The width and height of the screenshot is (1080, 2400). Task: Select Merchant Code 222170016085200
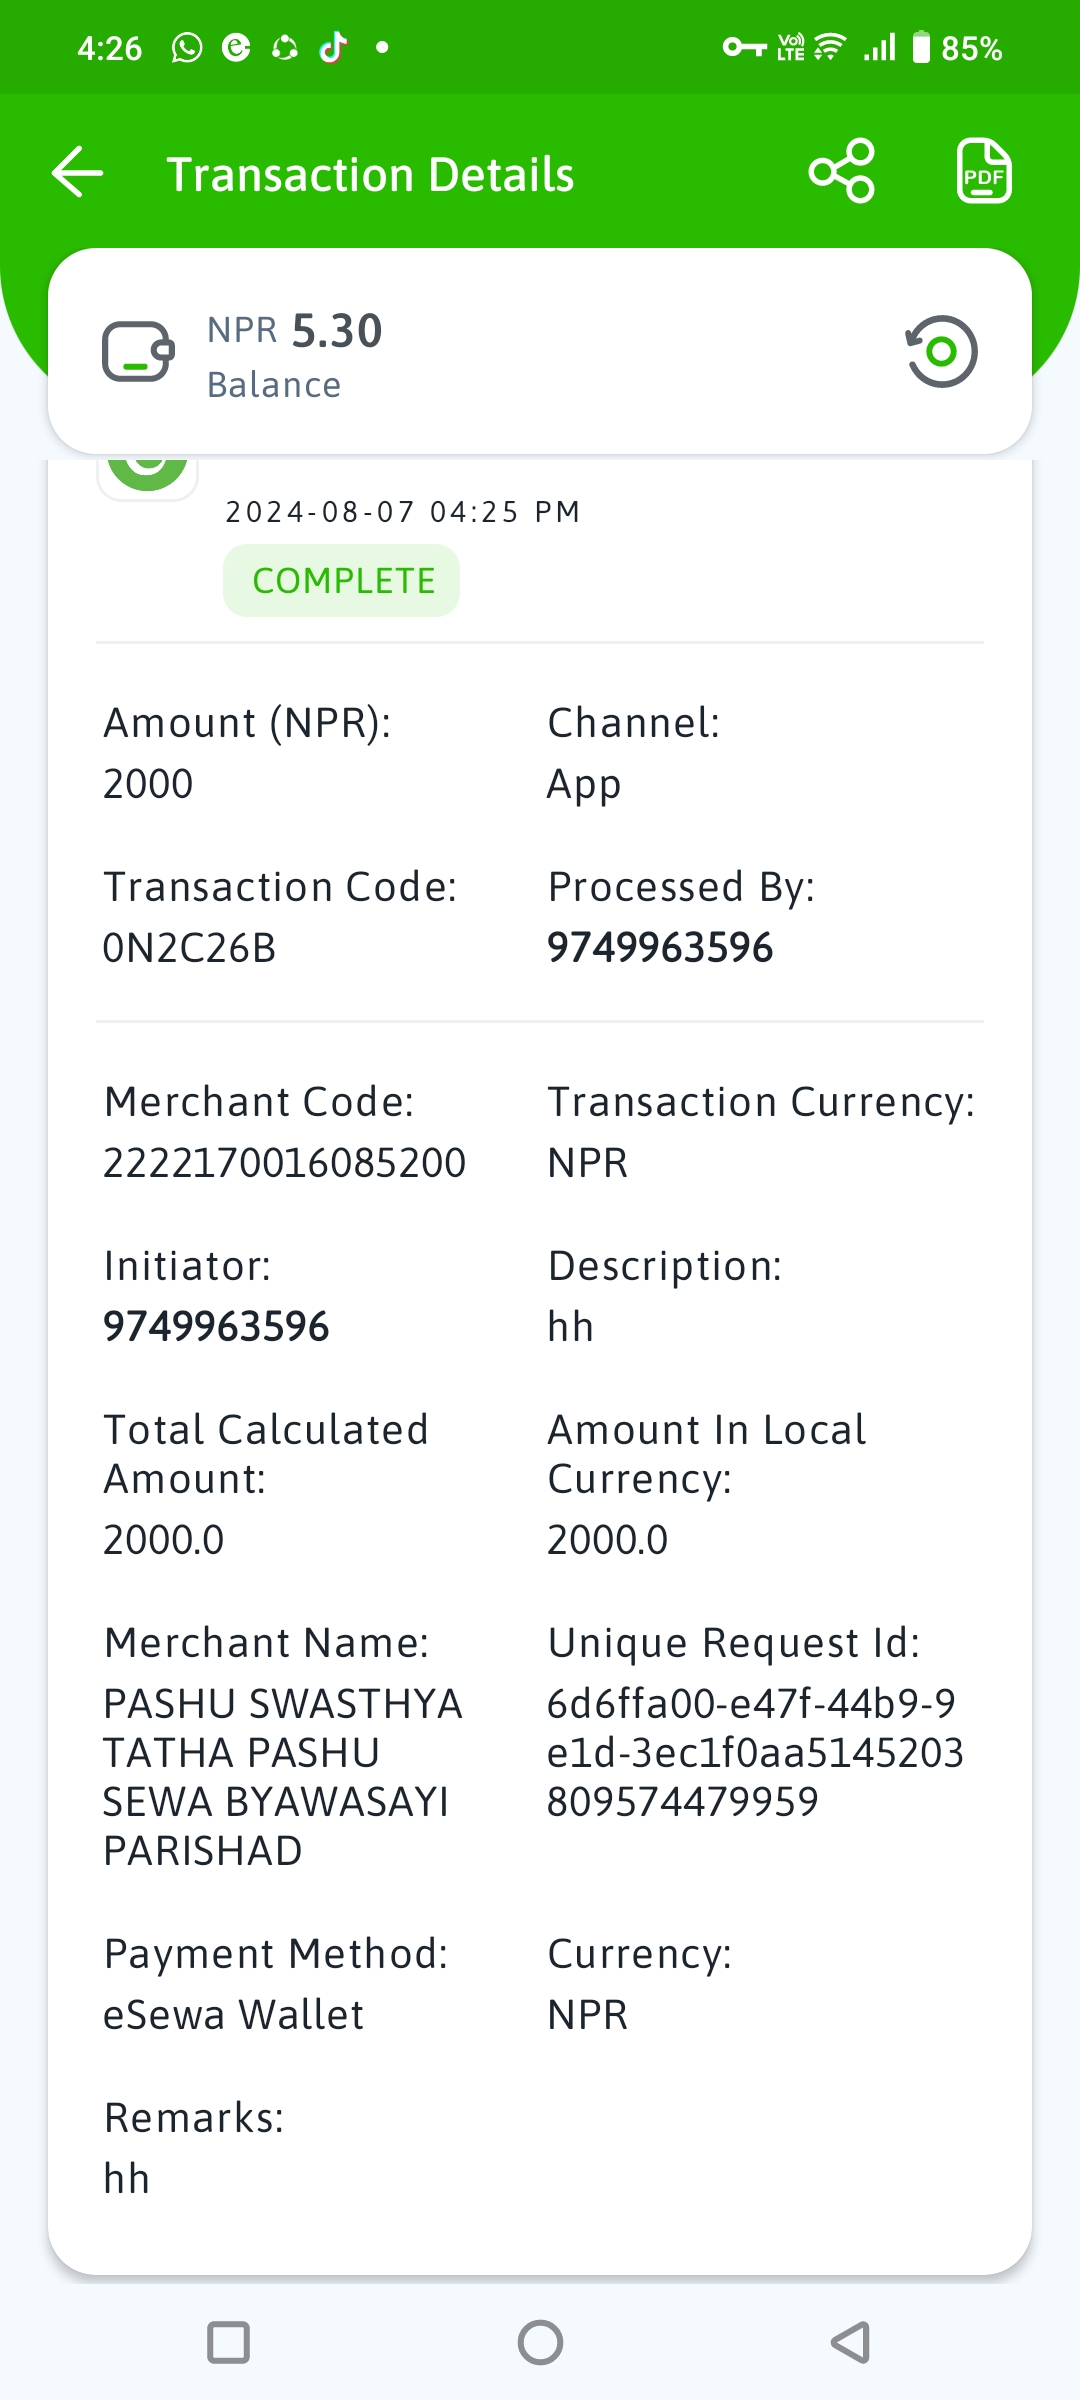[x=285, y=1163]
